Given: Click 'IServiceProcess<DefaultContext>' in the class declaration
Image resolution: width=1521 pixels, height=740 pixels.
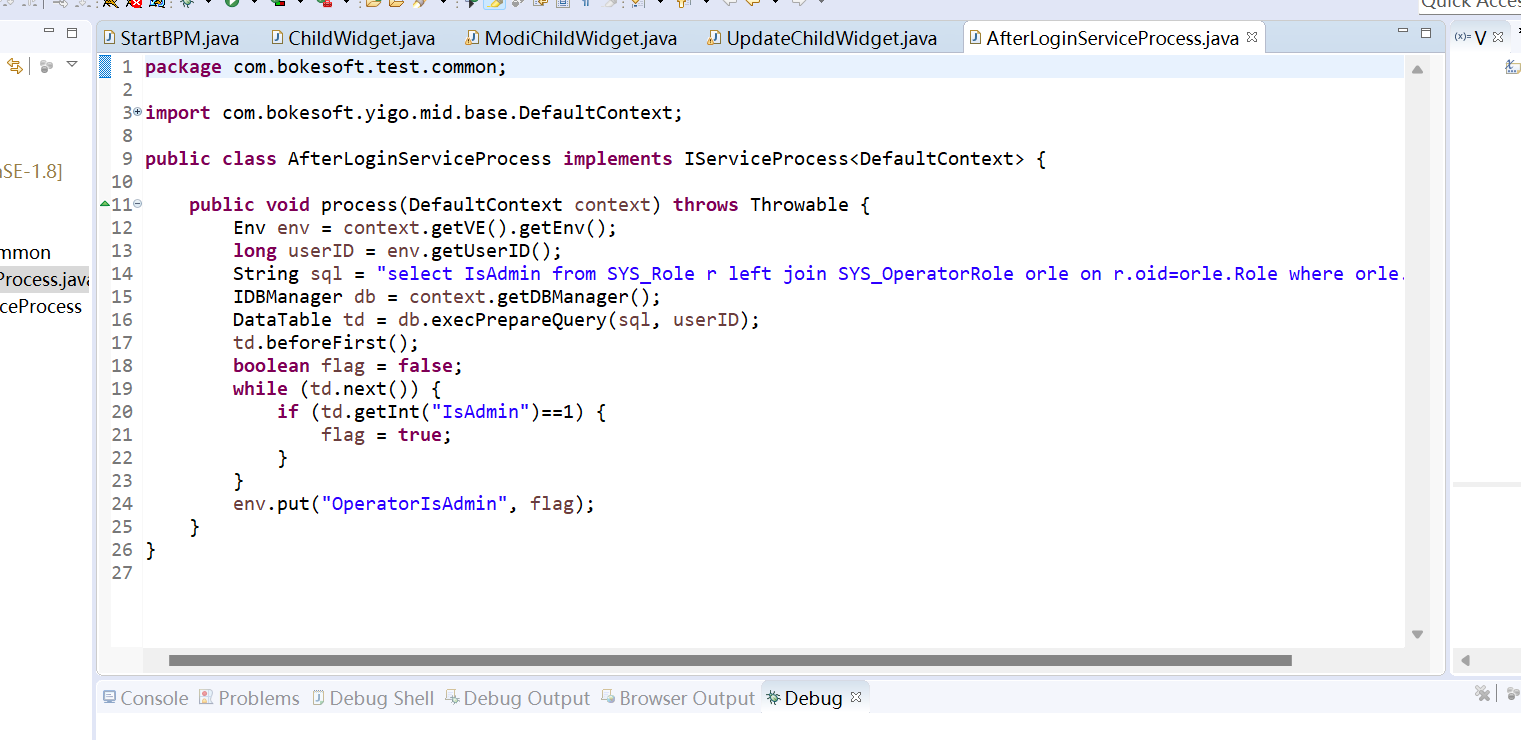Looking at the screenshot, I should coord(854,159).
